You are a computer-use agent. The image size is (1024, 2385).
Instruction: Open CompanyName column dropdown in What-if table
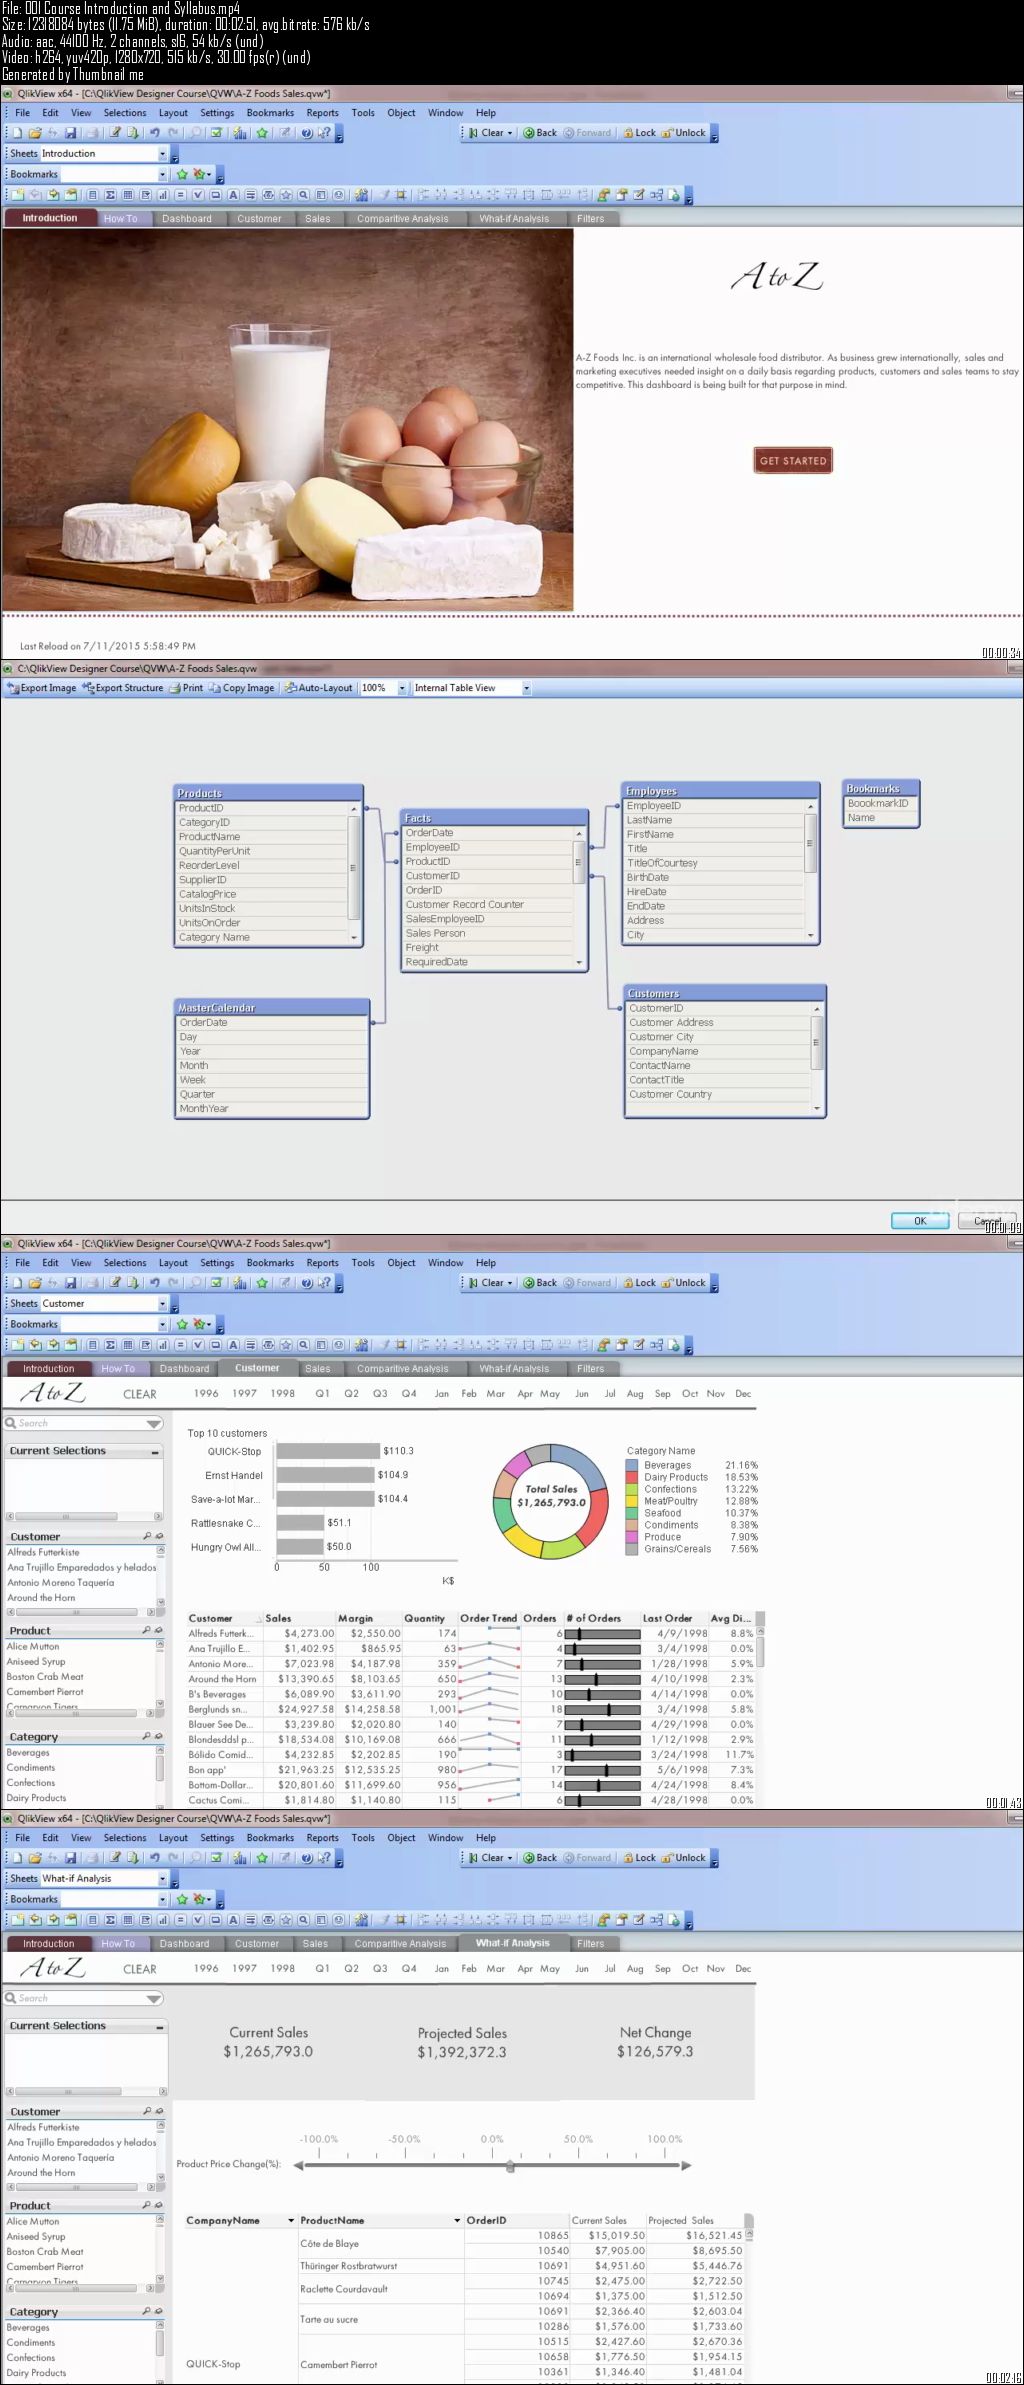point(291,2221)
